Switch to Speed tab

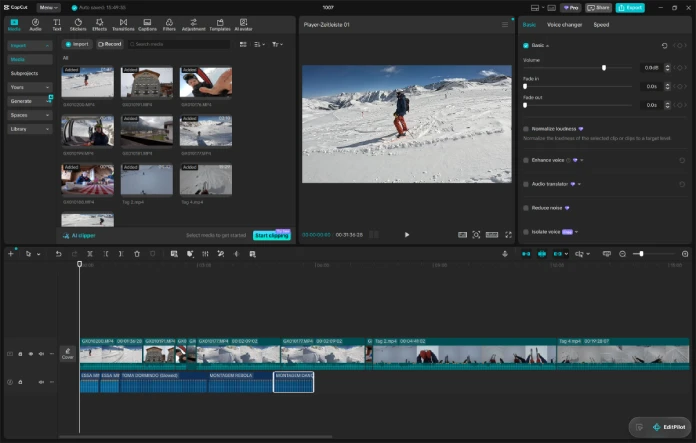601,25
